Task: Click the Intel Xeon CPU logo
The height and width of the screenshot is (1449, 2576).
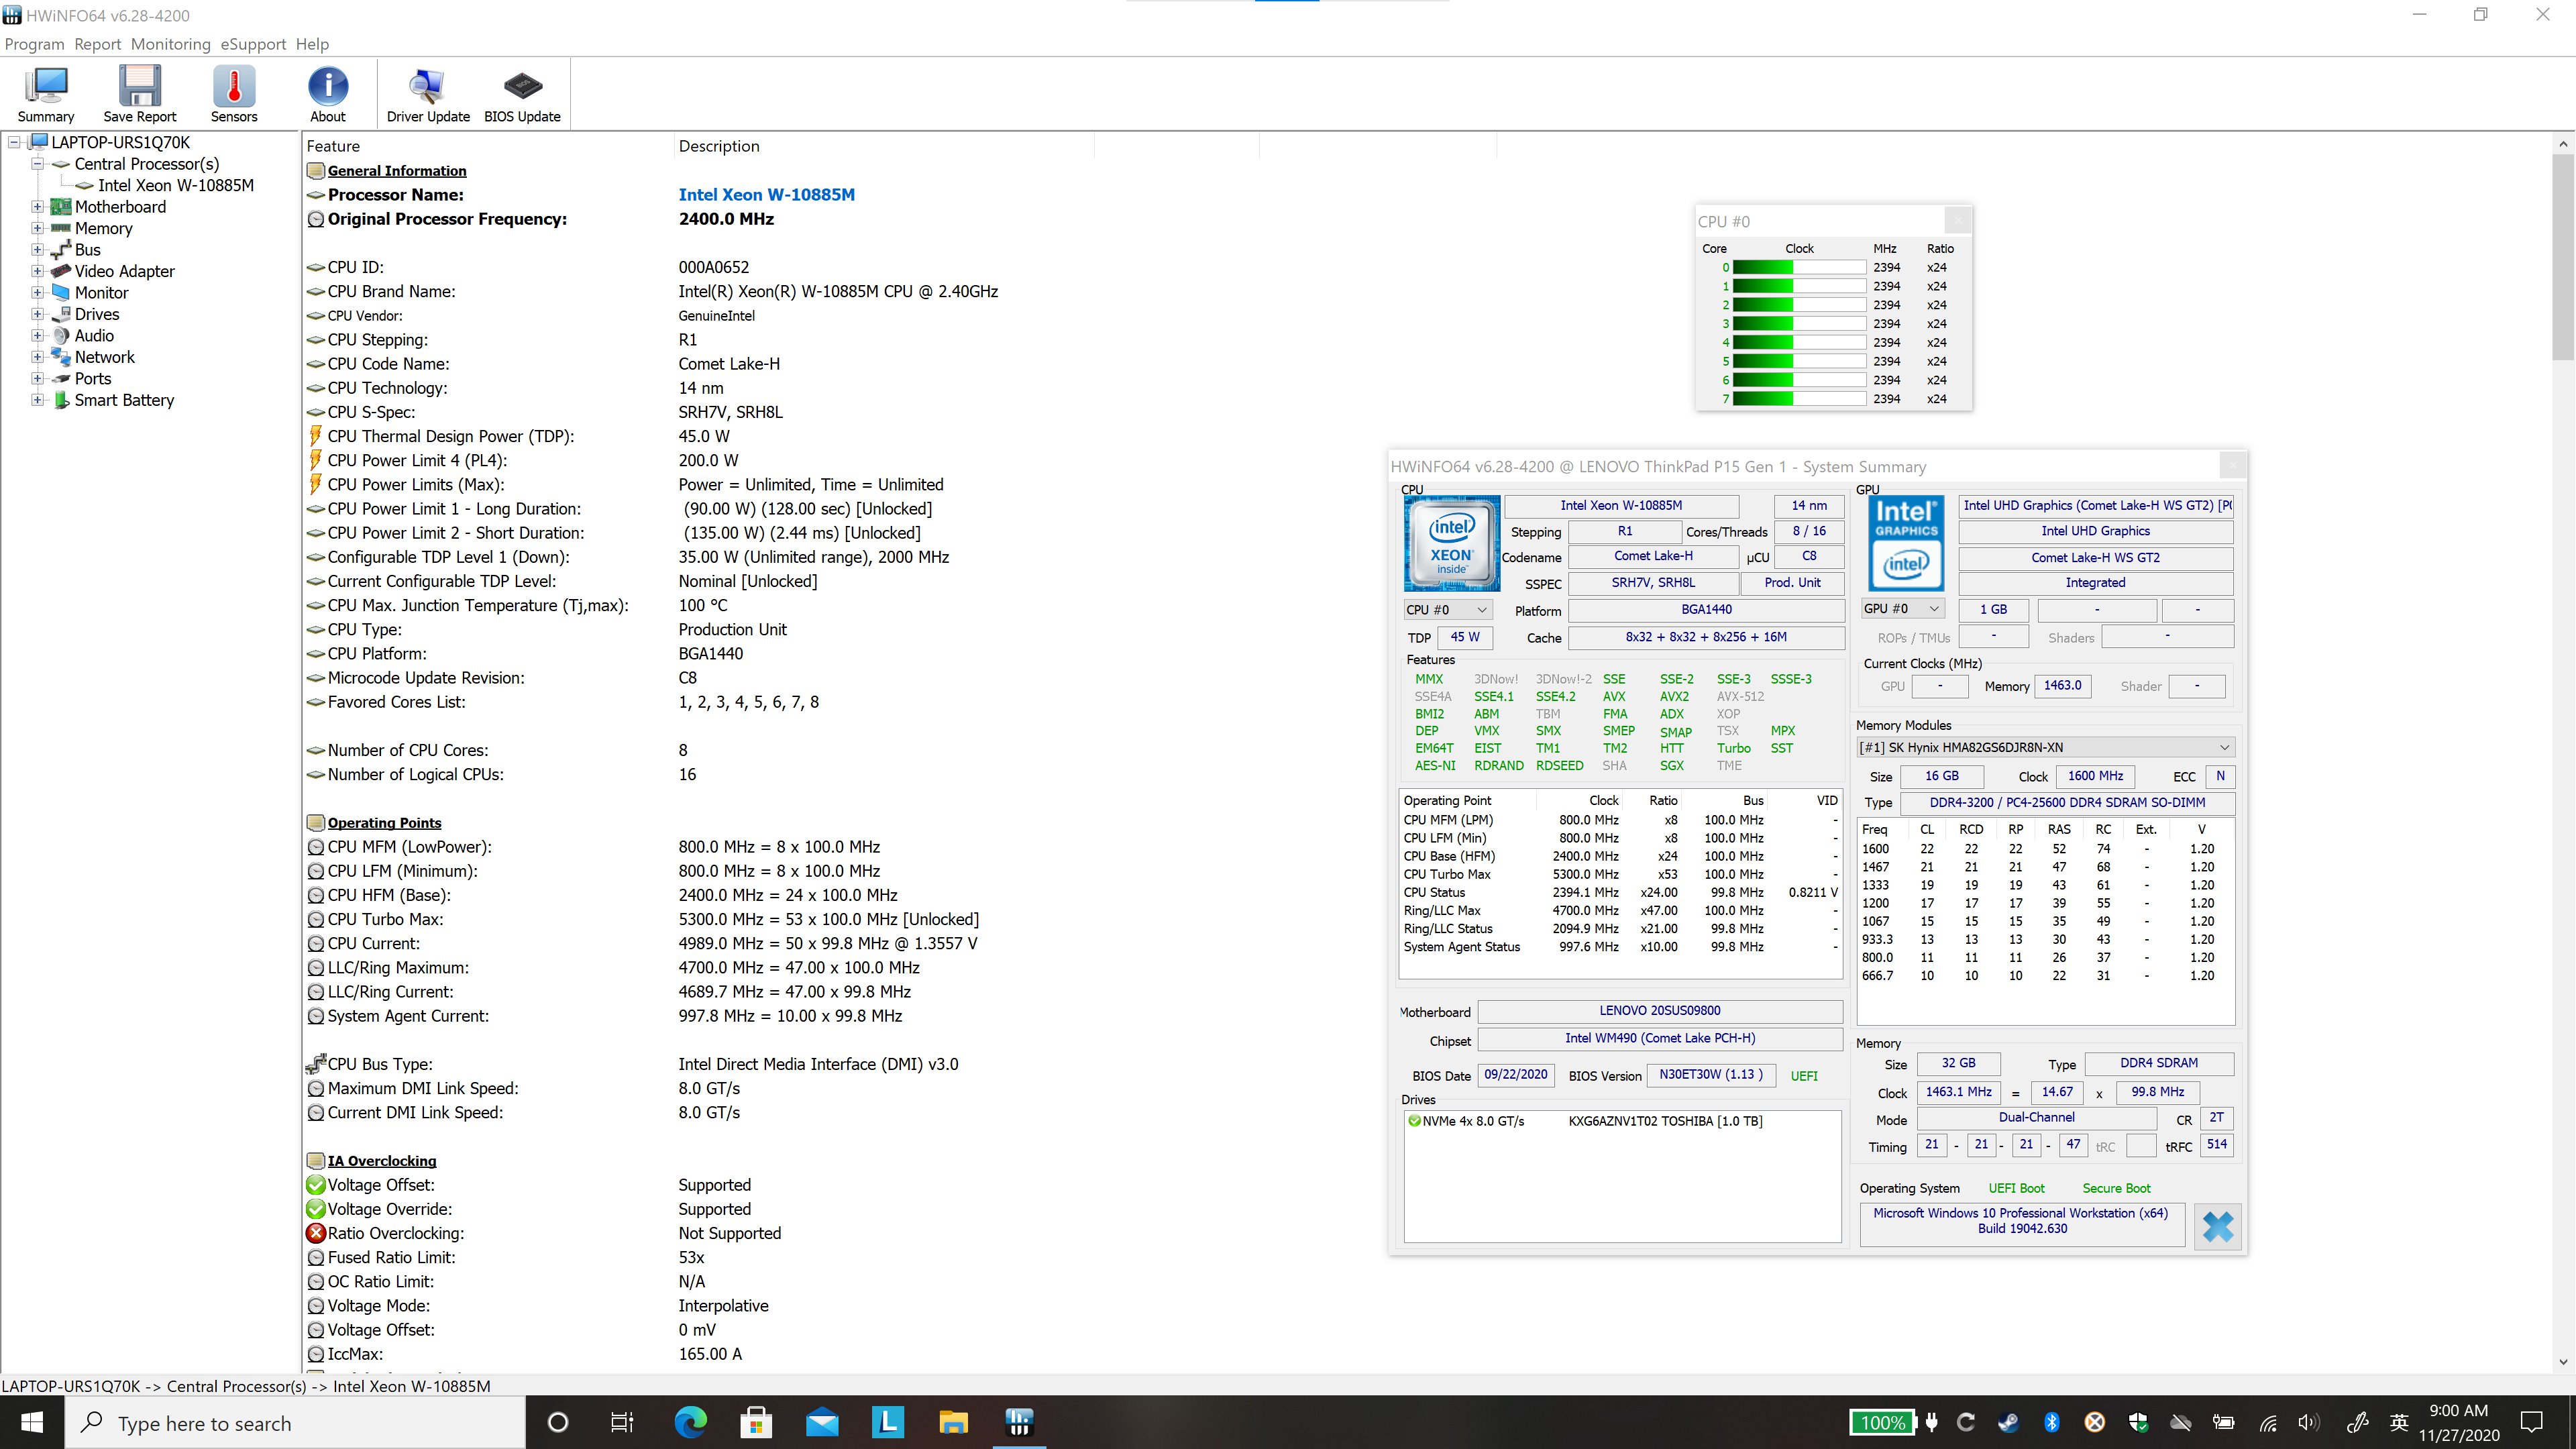Action: [x=1451, y=543]
